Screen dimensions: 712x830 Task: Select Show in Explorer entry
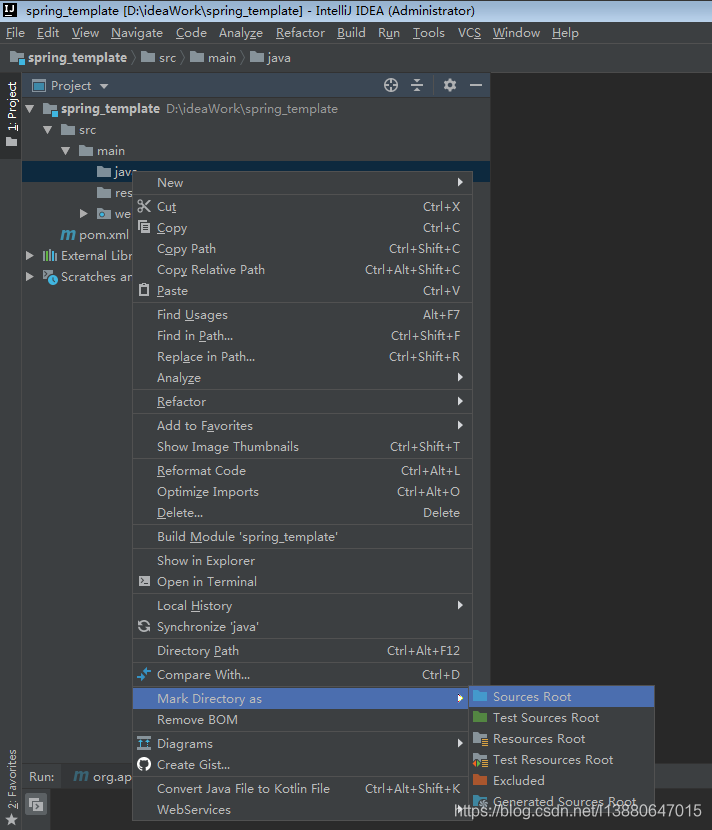click(x=302, y=560)
